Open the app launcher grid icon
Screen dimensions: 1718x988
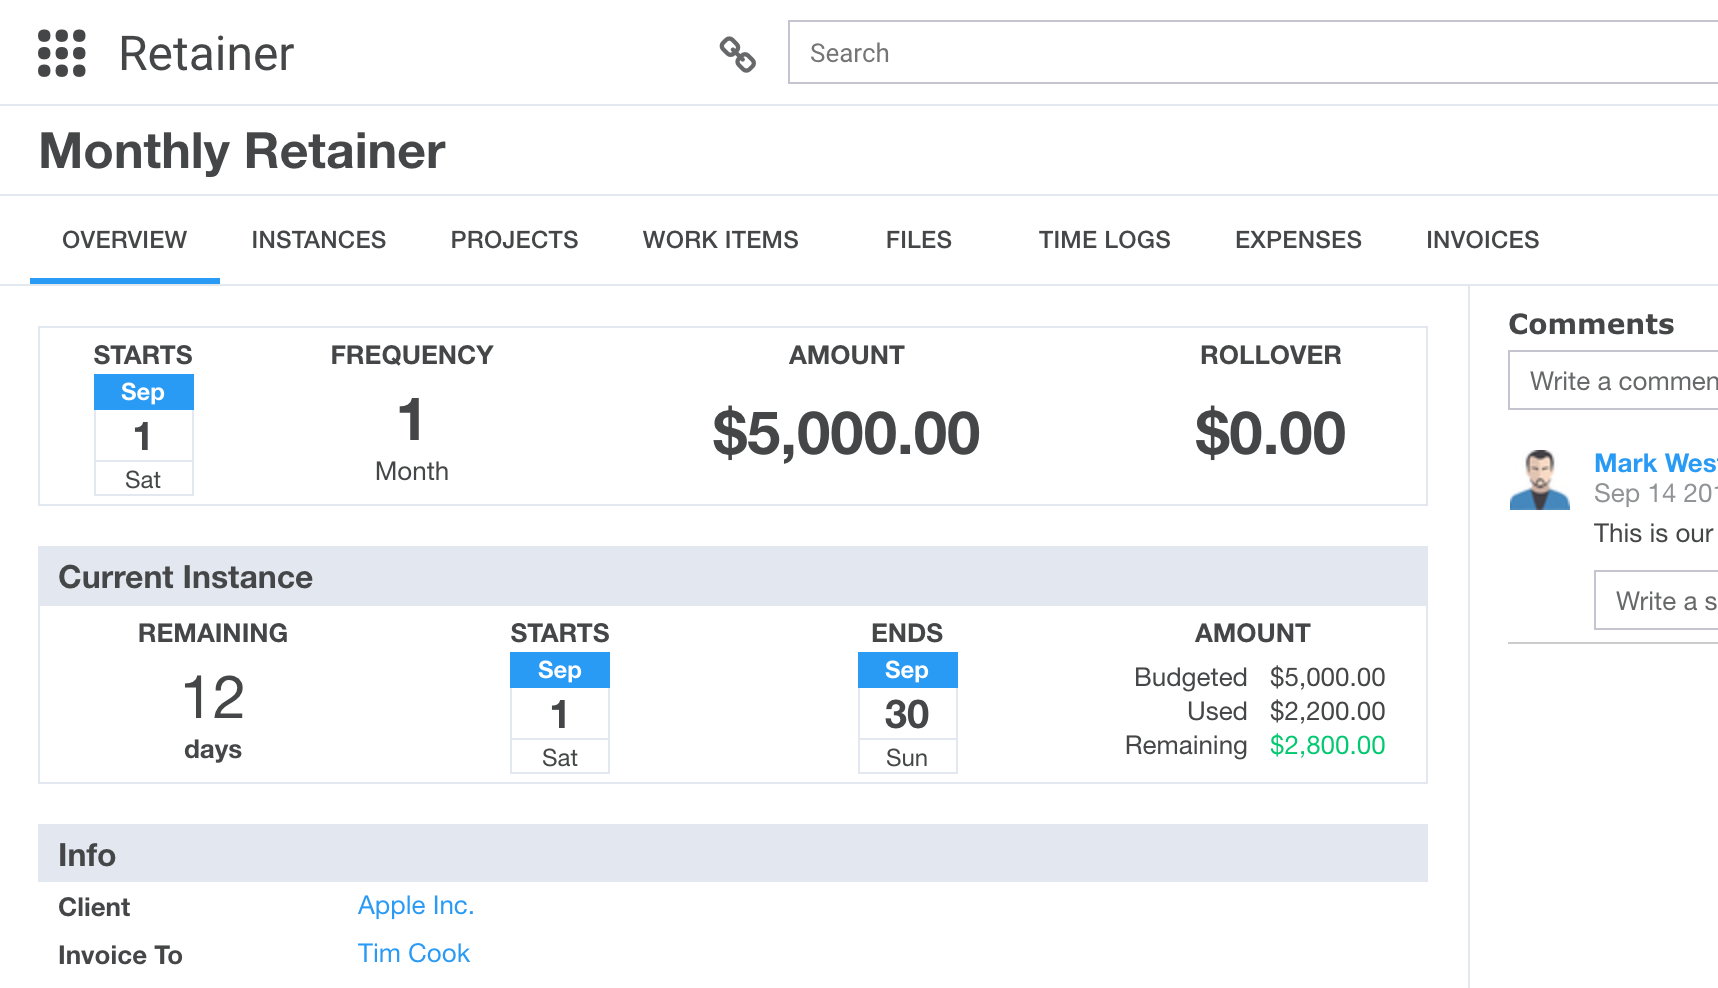(61, 53)
